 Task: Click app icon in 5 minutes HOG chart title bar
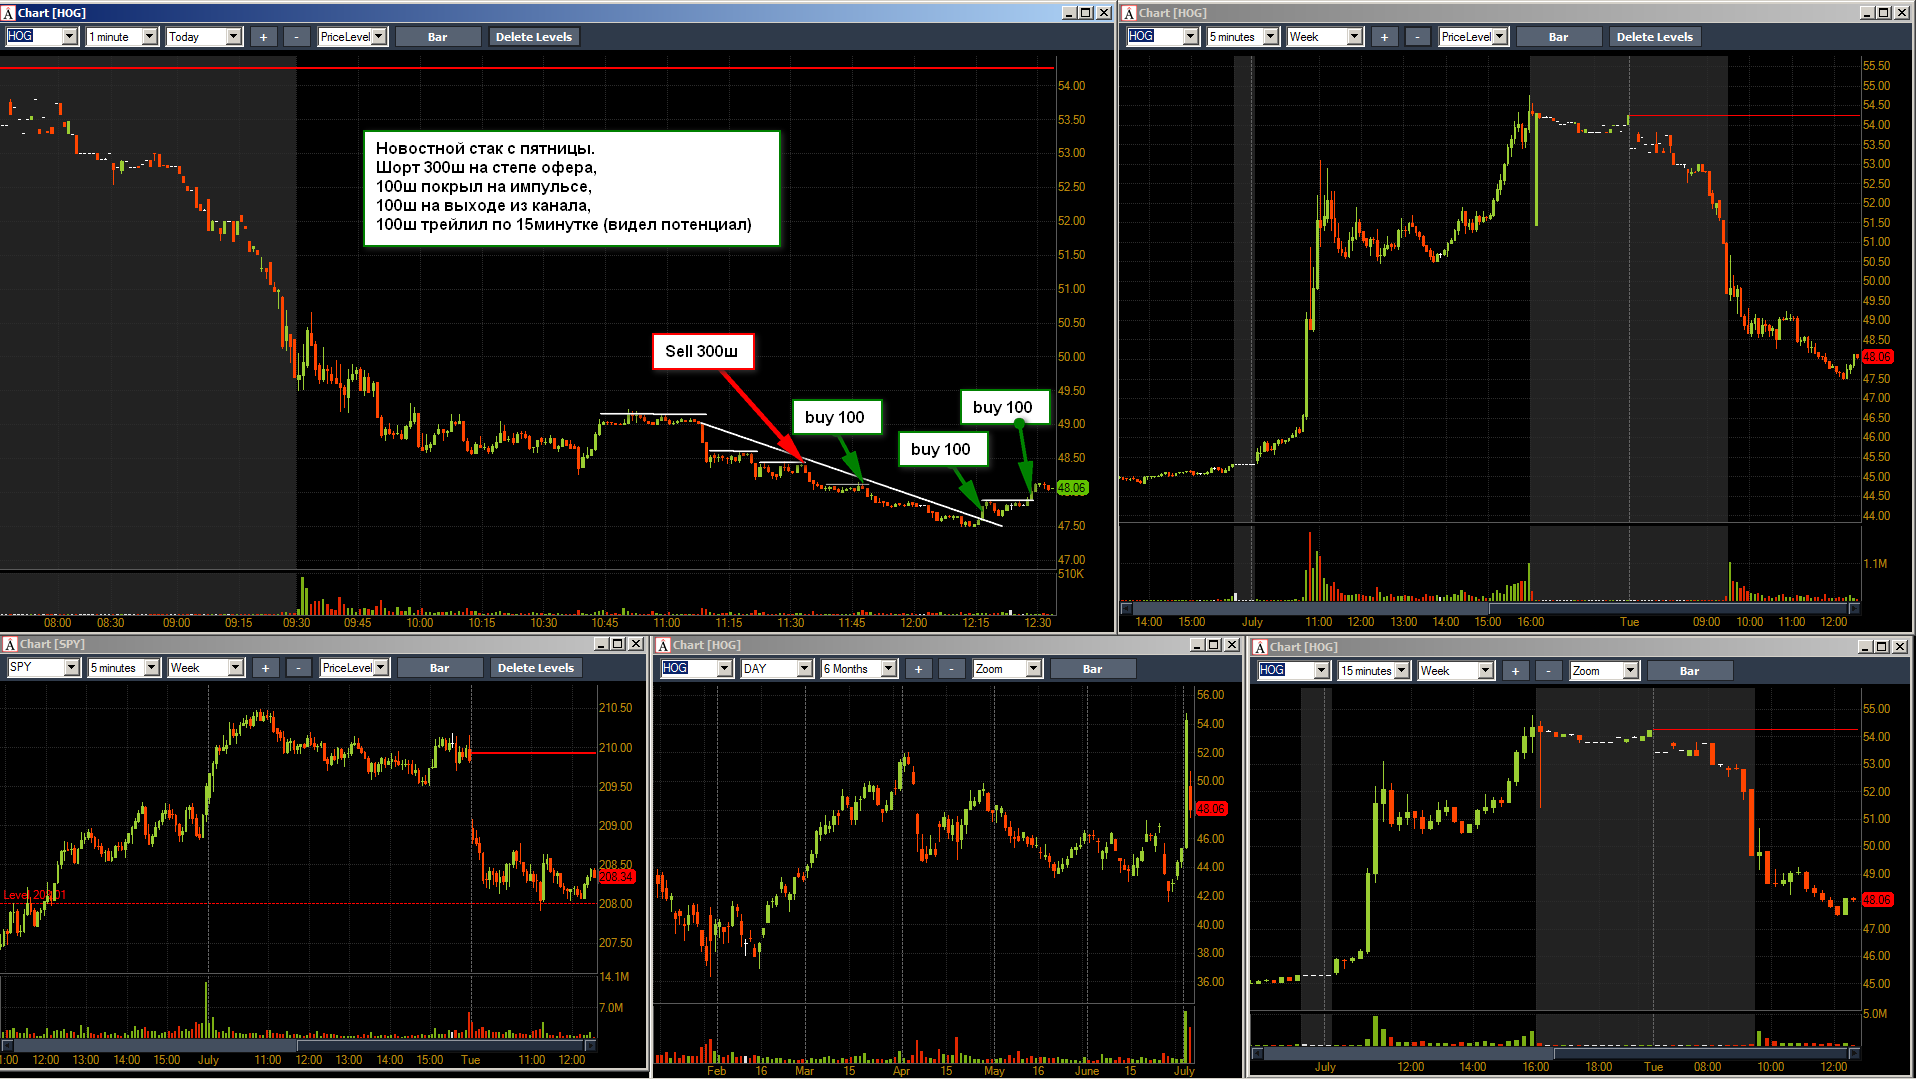(x=1129, y=13)
